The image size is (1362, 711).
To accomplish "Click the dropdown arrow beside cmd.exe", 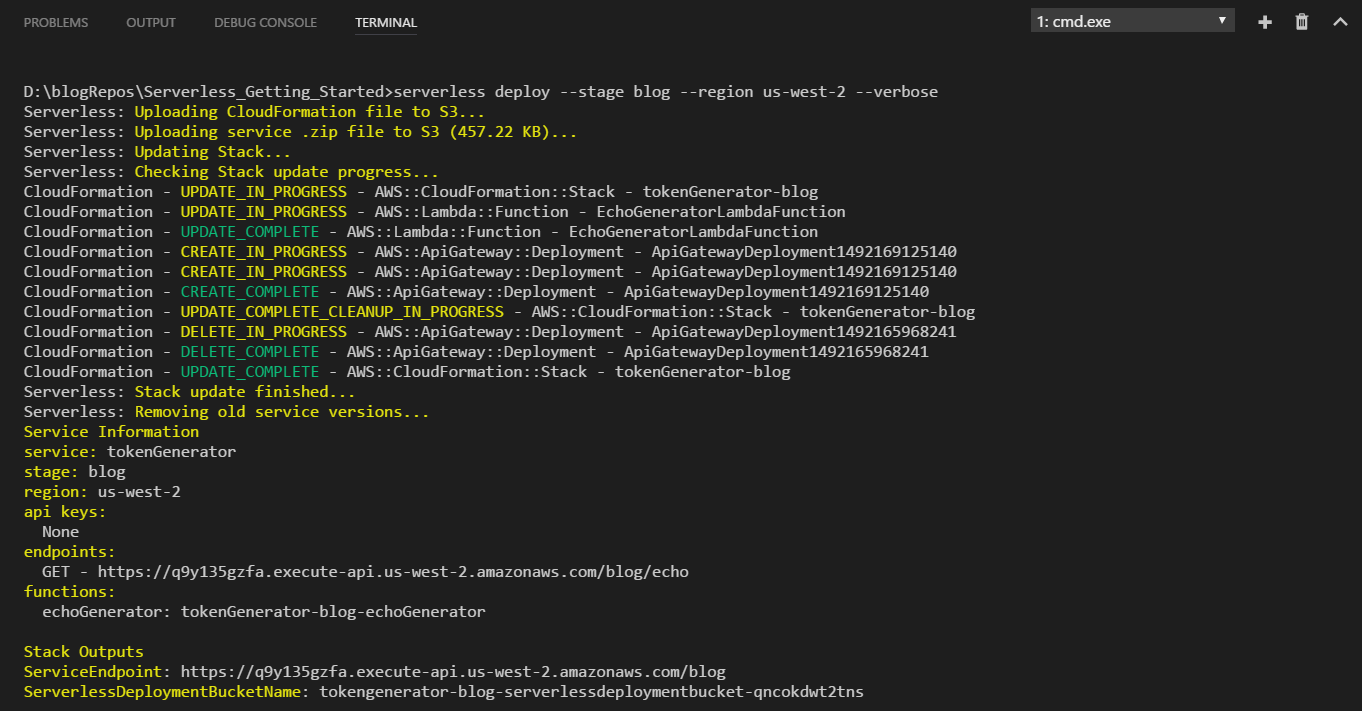I will click(1222, 20).
